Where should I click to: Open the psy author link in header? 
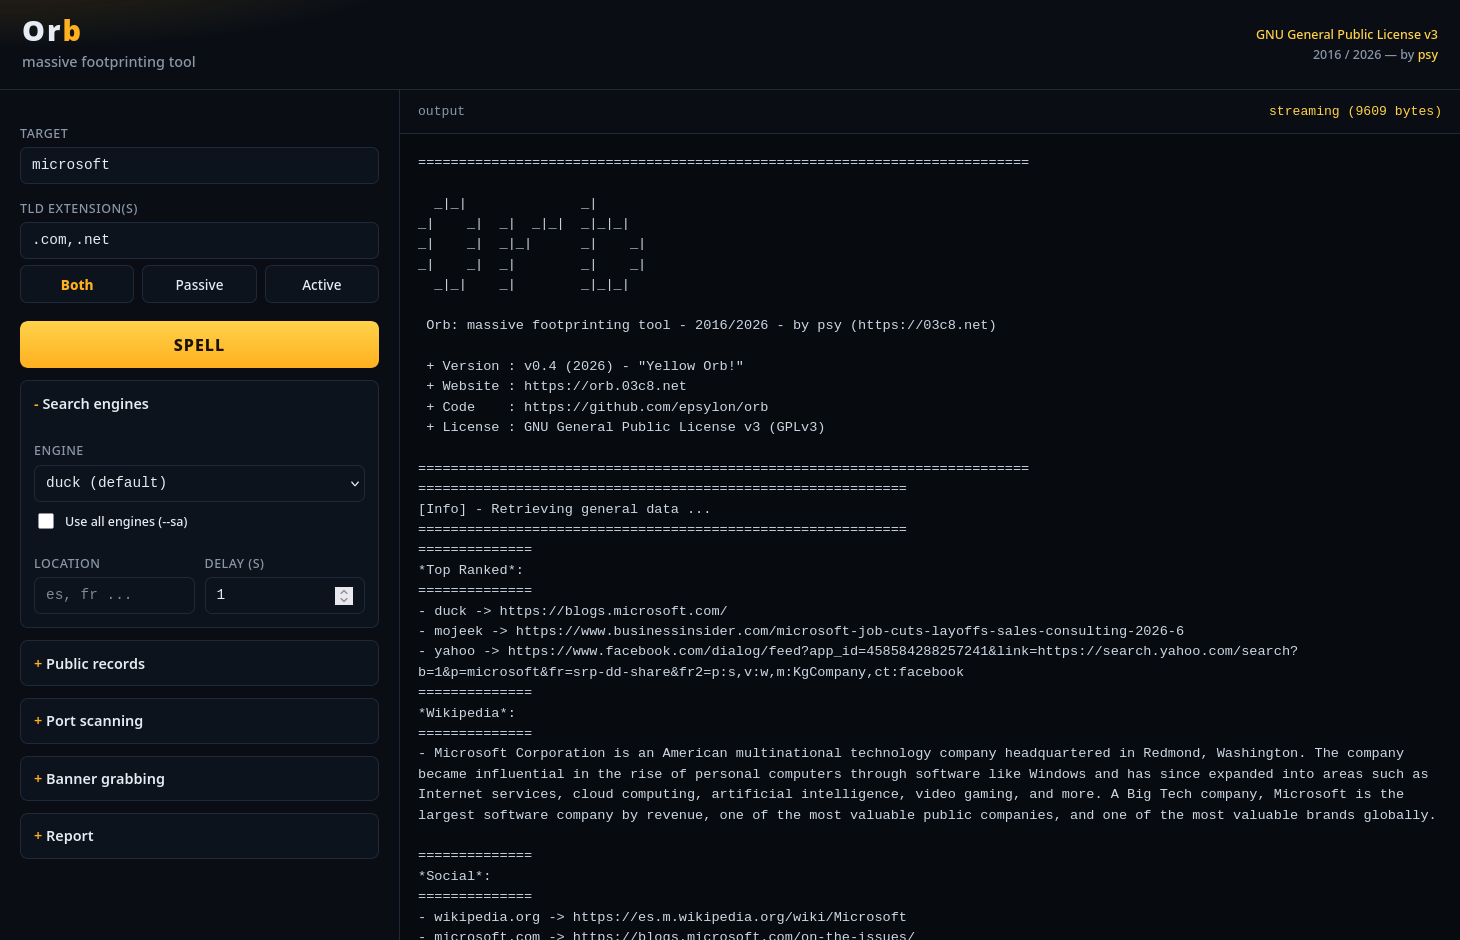(1427, 55)
